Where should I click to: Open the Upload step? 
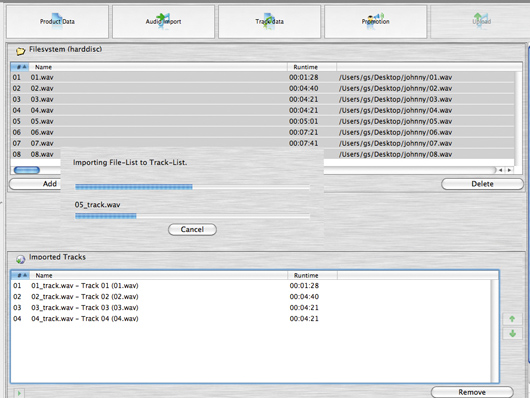[481, 22]
